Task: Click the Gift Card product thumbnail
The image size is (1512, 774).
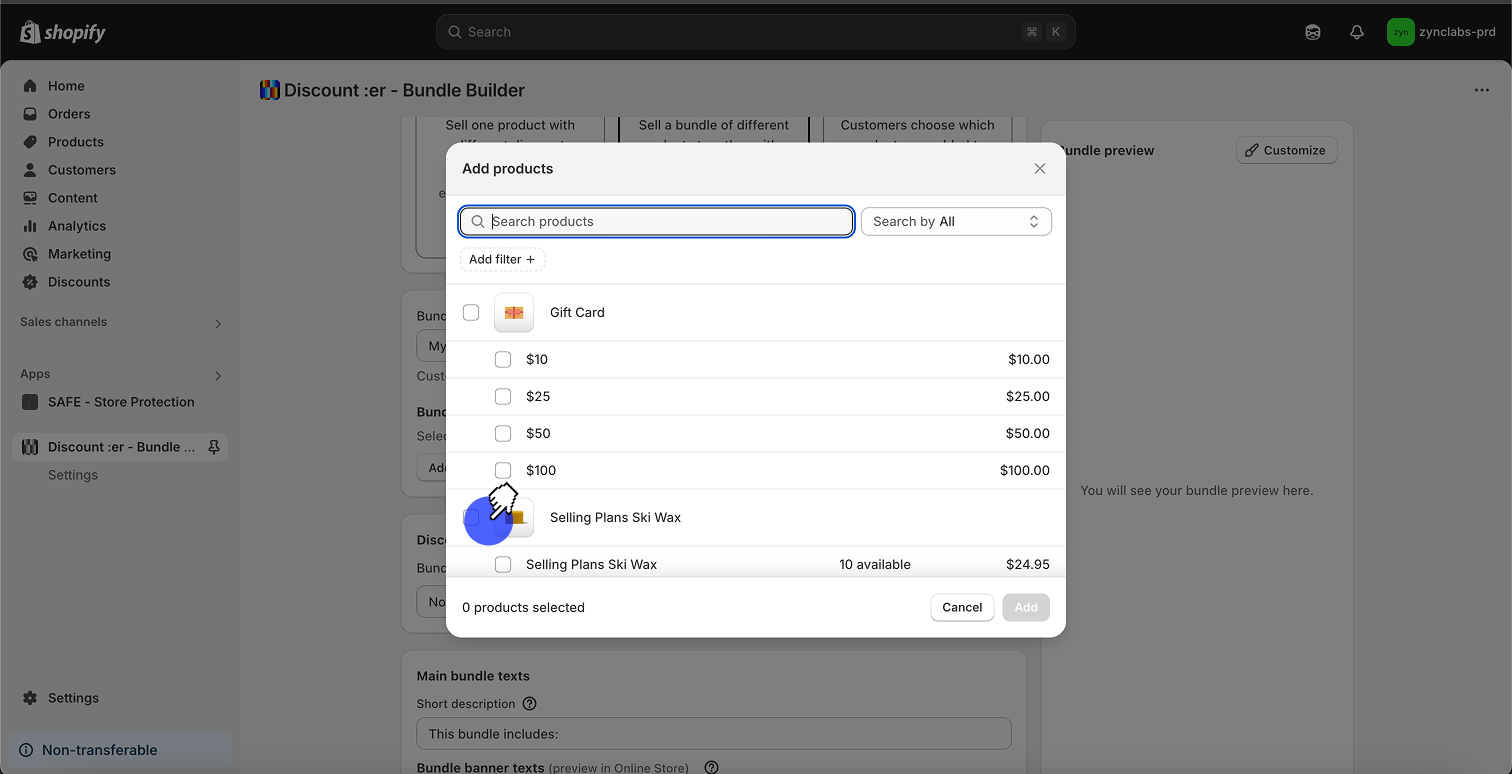Action: click(514, 313)
